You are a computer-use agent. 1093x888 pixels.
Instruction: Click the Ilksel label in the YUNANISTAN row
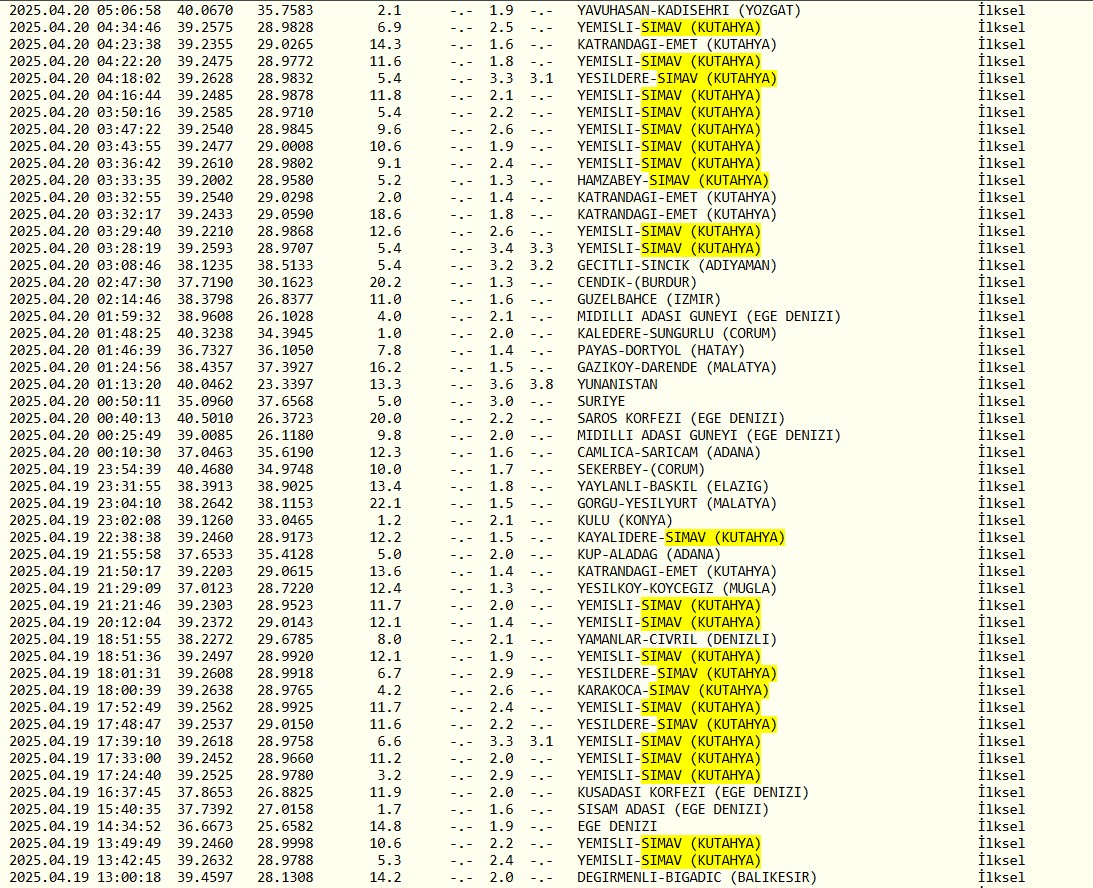click(1002, 384)
